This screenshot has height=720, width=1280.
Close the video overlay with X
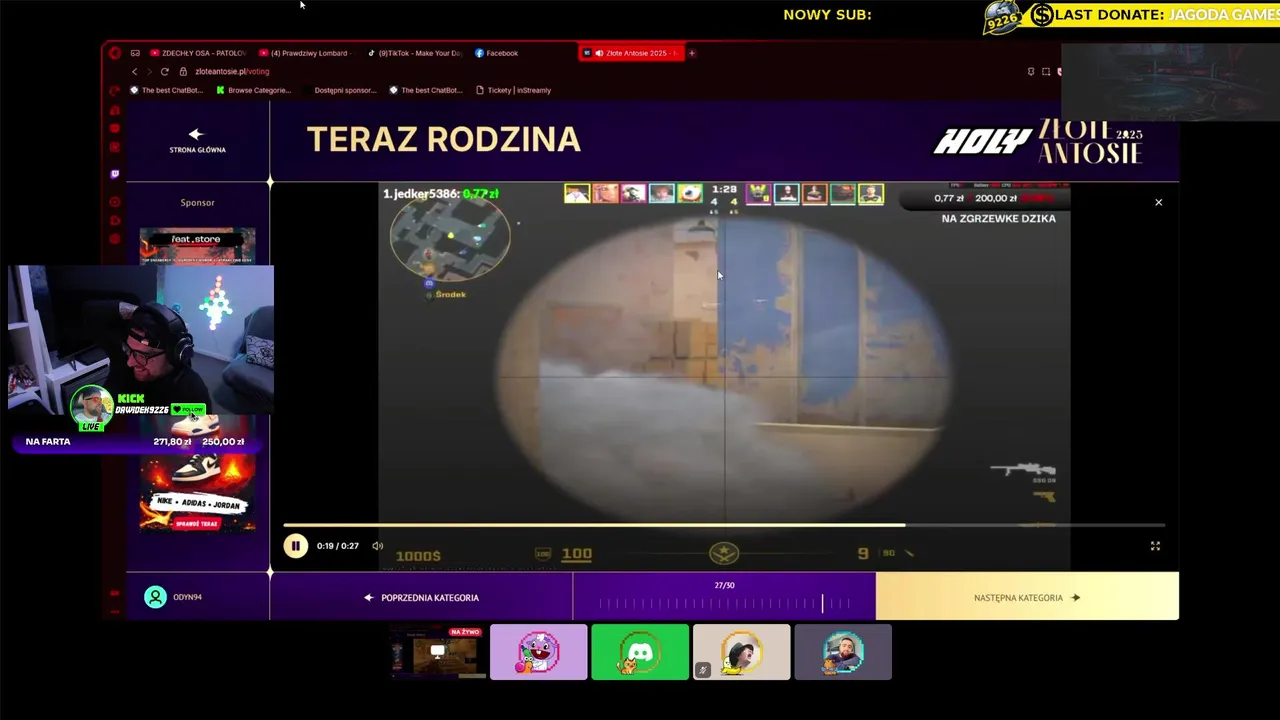1158,202
